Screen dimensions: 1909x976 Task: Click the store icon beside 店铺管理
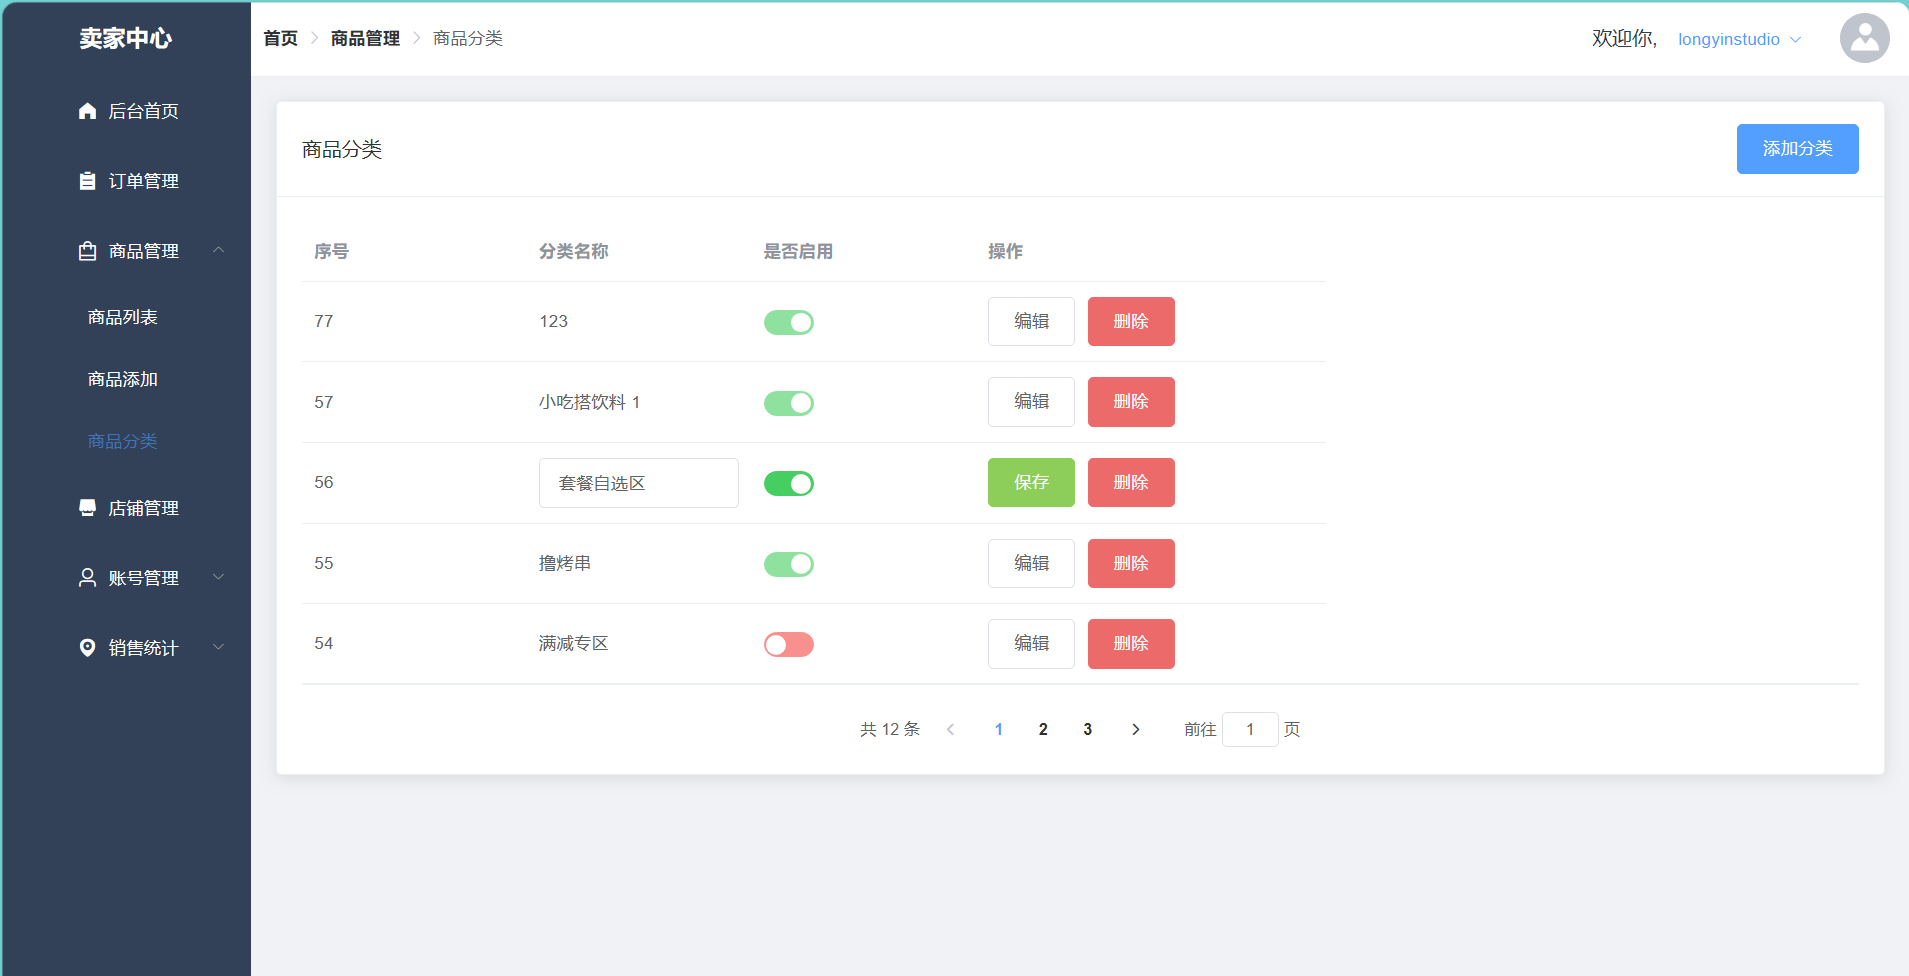click(x=87, y=508)
